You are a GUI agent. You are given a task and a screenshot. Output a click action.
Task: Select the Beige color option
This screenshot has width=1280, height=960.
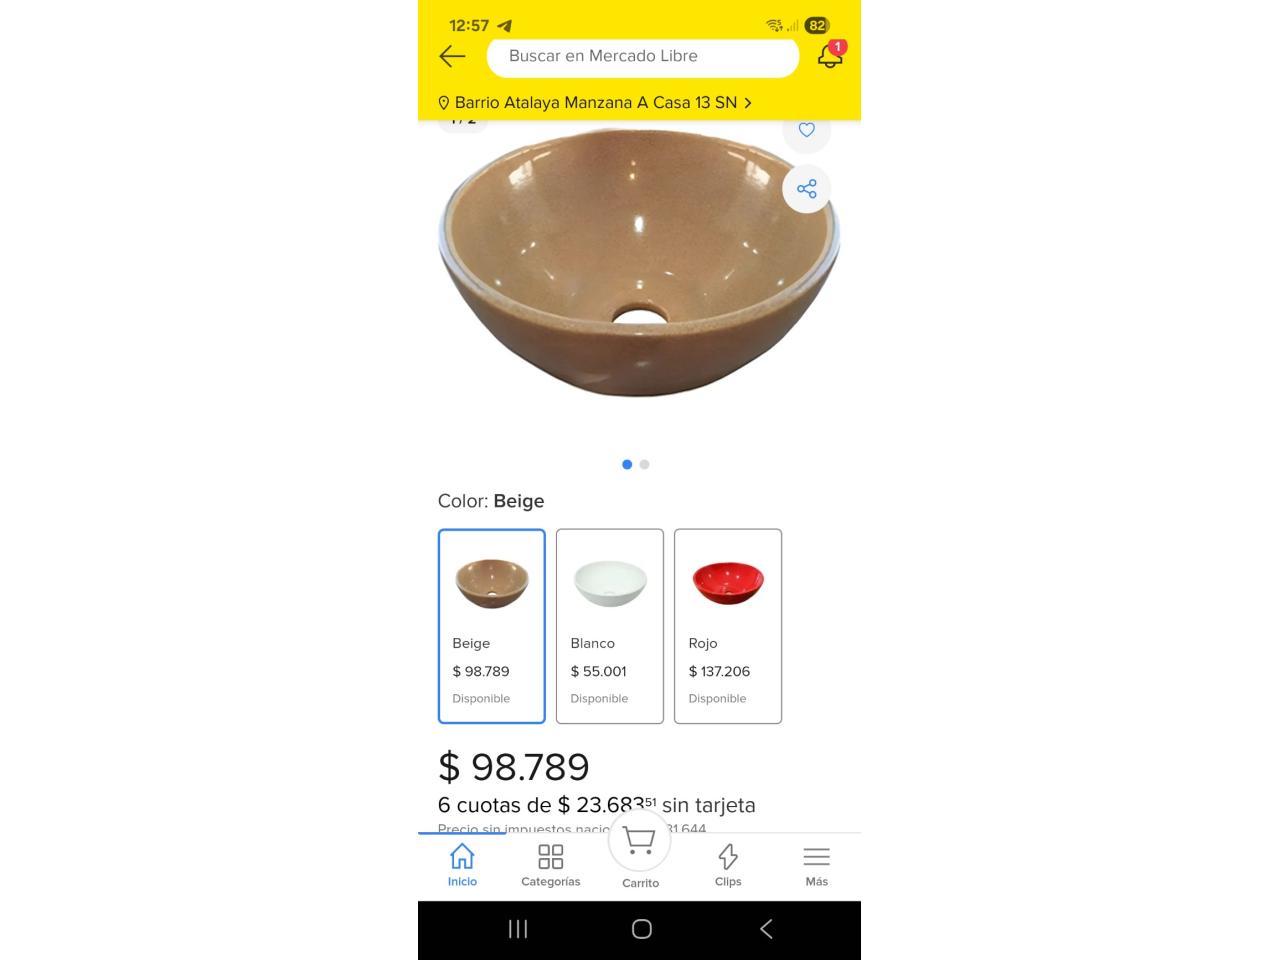(492, 626)
